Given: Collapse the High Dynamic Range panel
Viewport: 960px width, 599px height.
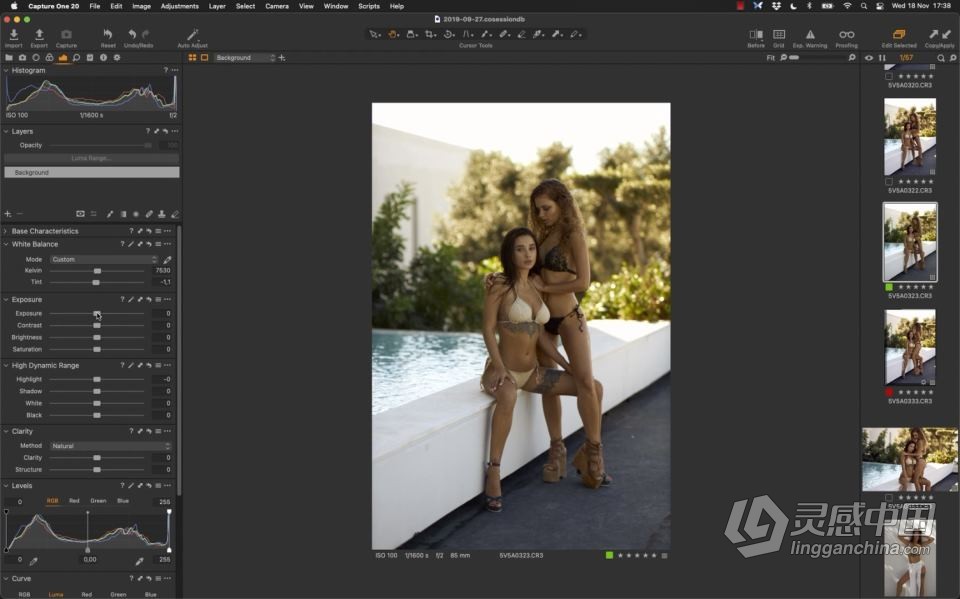Looking at the screenshot, I should pyautogui.click(x=6, y=365).
